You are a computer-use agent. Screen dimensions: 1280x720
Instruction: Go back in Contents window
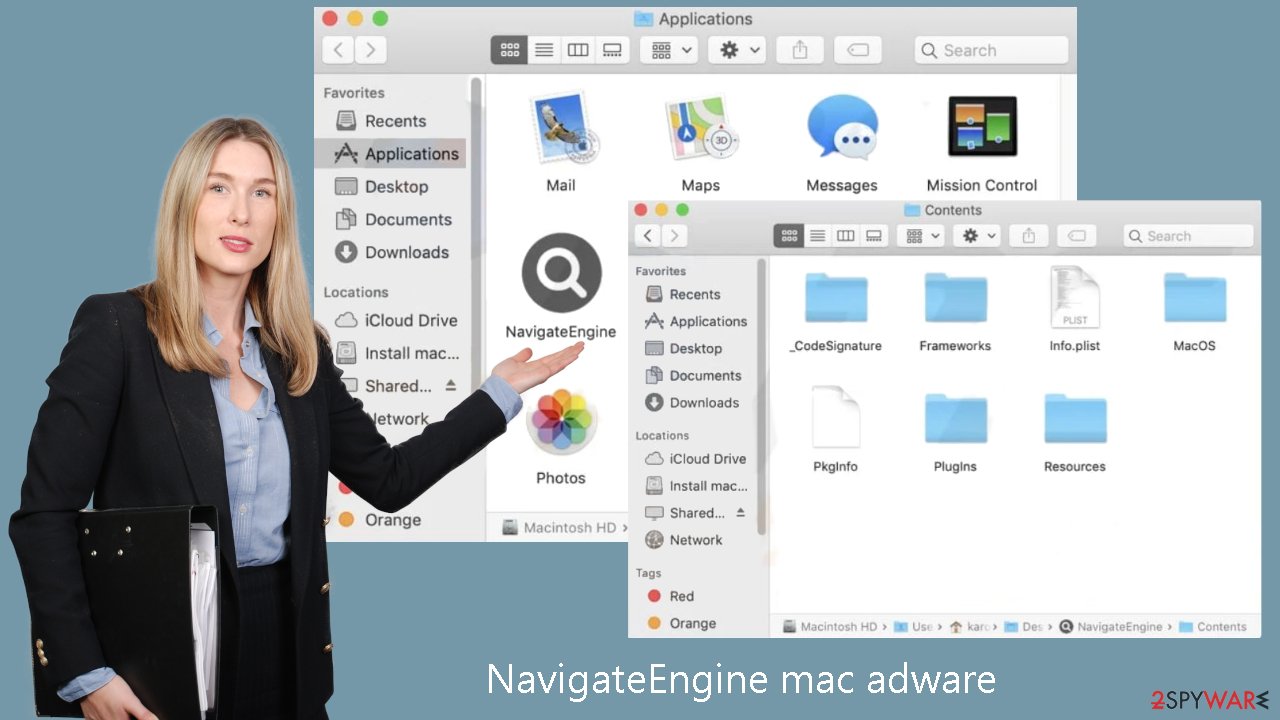point(648,236)
